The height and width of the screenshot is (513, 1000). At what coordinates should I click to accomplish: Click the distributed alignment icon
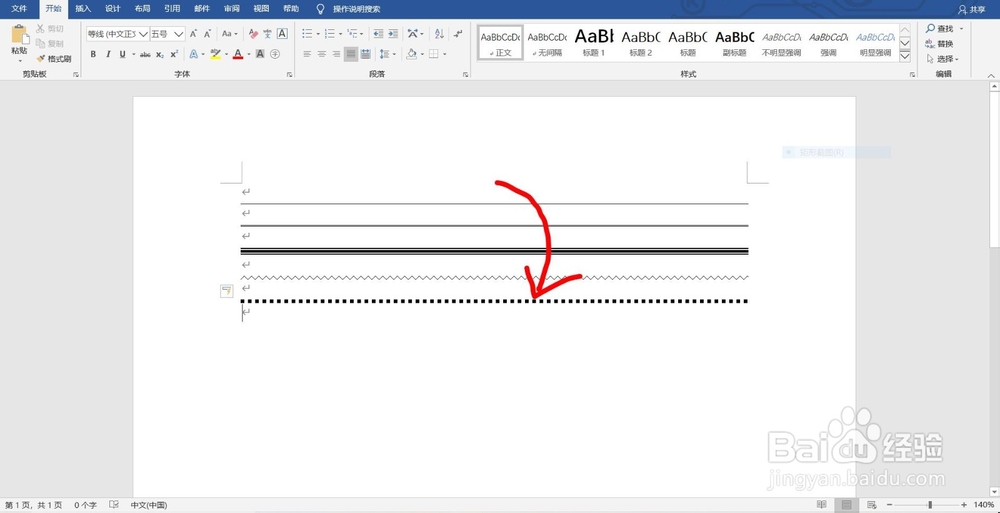click(x=365, y=54)
